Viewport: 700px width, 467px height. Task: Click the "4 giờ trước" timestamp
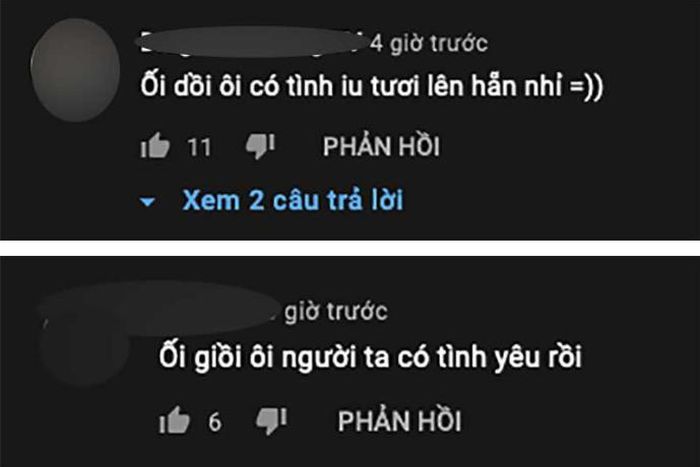click(x=429, y=43)
